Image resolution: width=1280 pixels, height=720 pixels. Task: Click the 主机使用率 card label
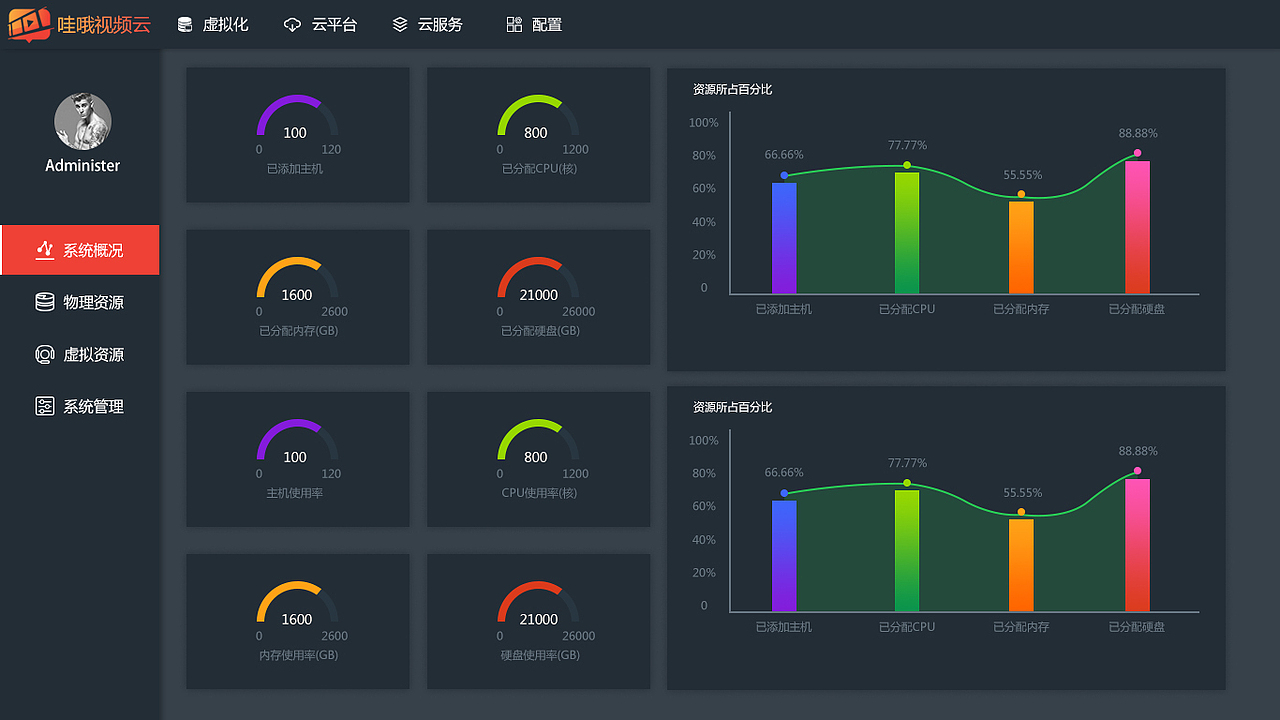(x=295, y=493)
